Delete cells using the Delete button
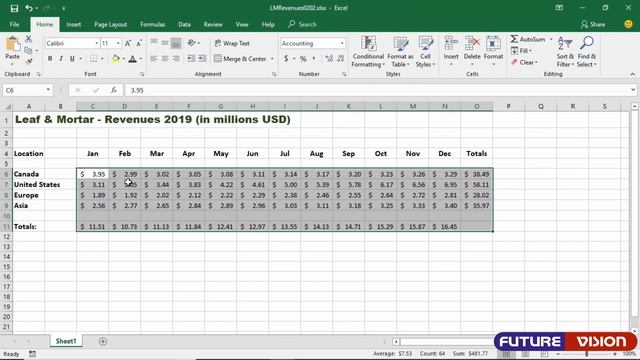The height and width of the screenshot is (360, 640). (x=472, y=52)
